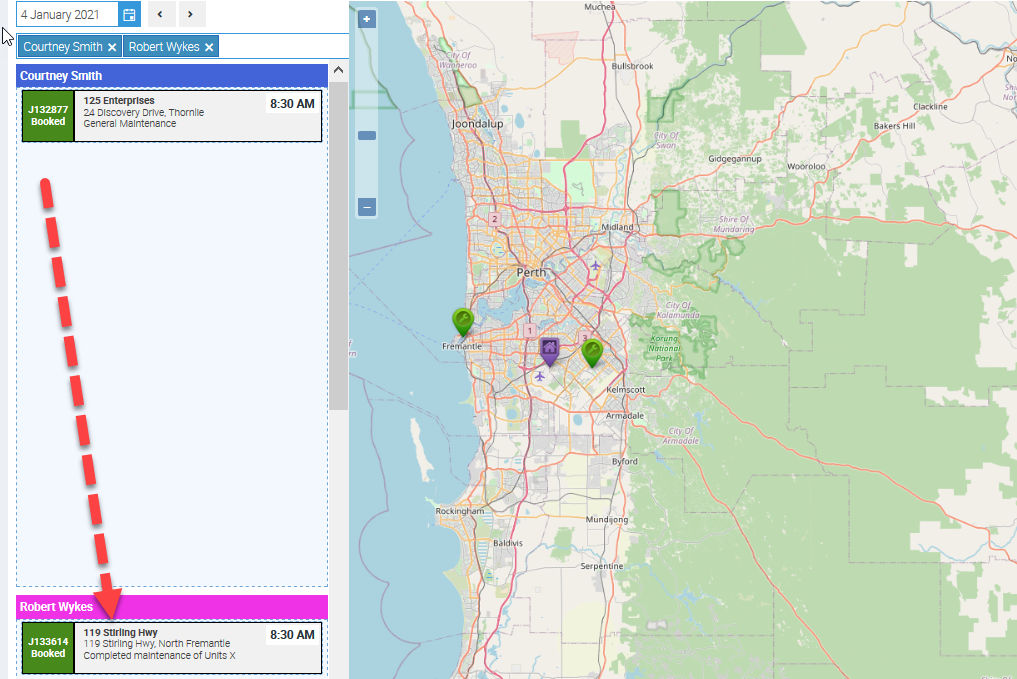Select green wrench marker near Thornlie
This screenshot has height=679, width=1017.
tap(592, 352)
